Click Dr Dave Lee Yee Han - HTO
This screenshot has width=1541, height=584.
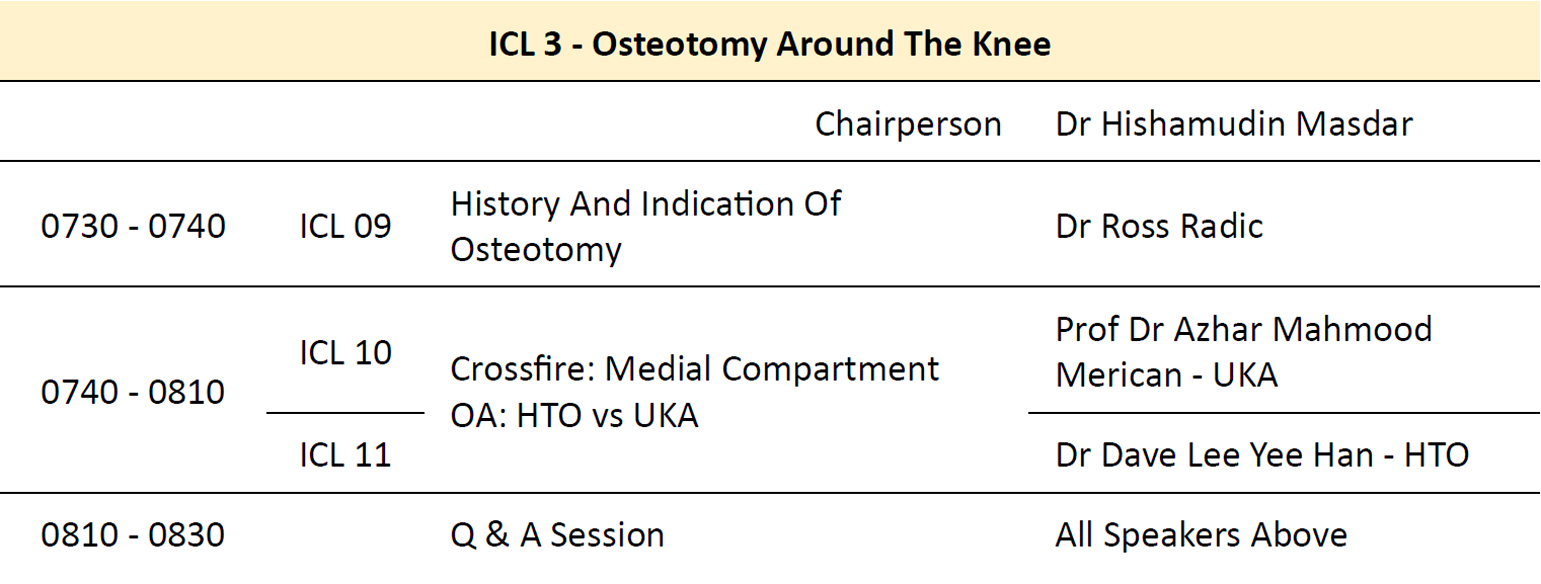(1261, 455)
